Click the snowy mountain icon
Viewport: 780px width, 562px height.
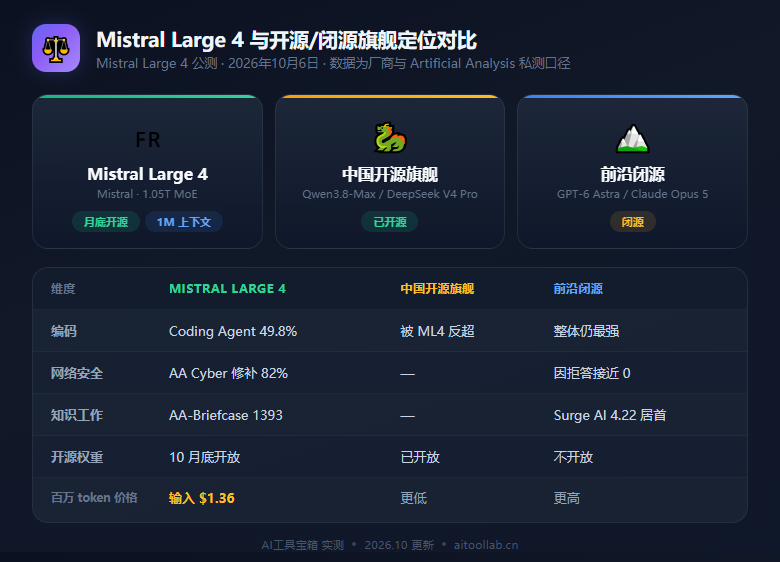(x=632, y=138)
